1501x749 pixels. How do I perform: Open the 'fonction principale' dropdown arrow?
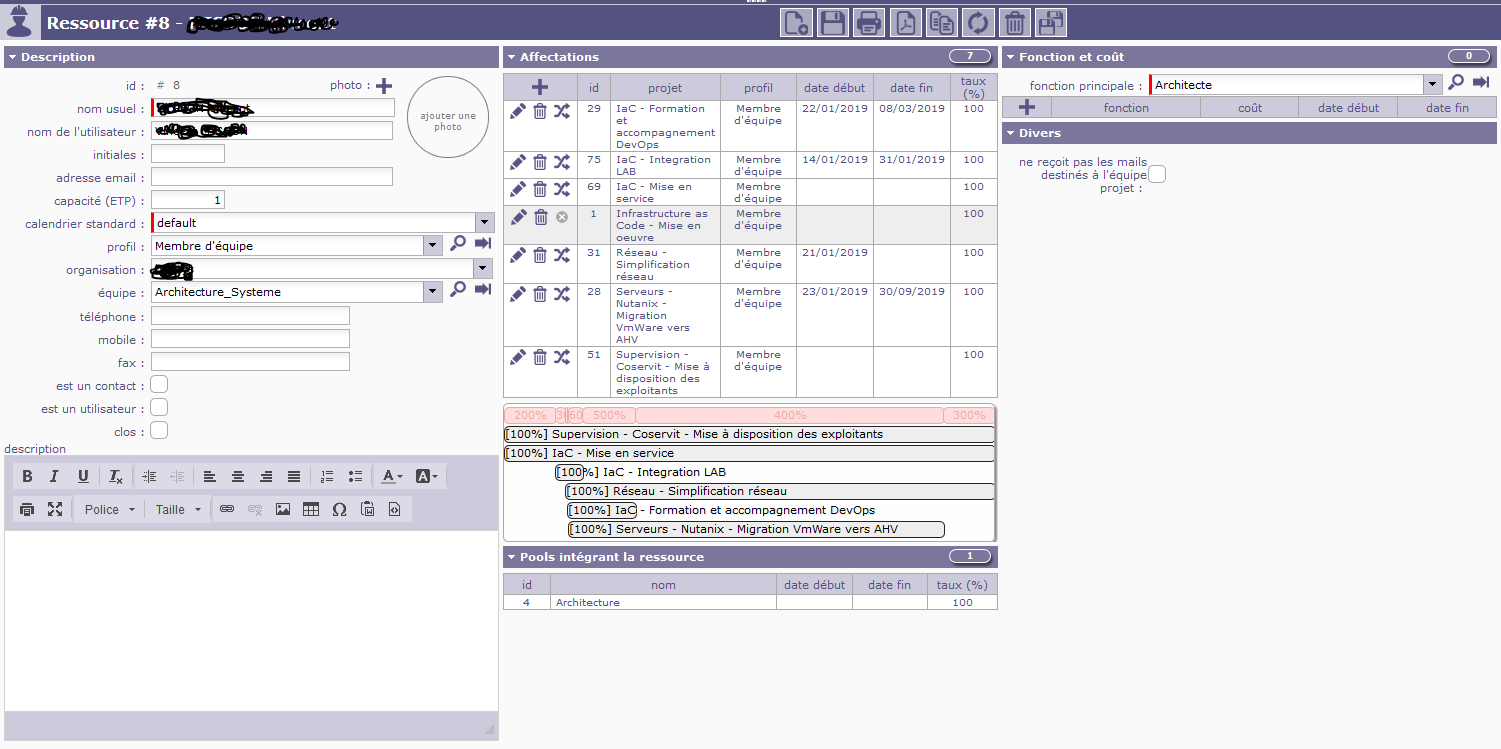tap(1433, 85)
